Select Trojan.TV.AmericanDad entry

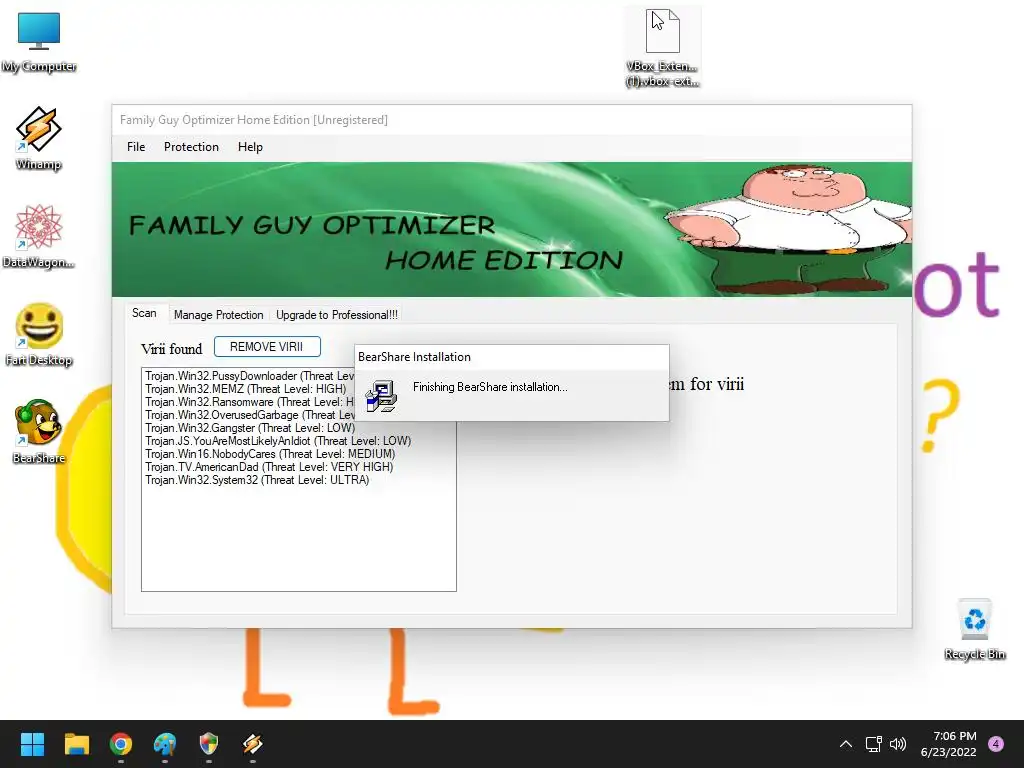tap(269, 467)
